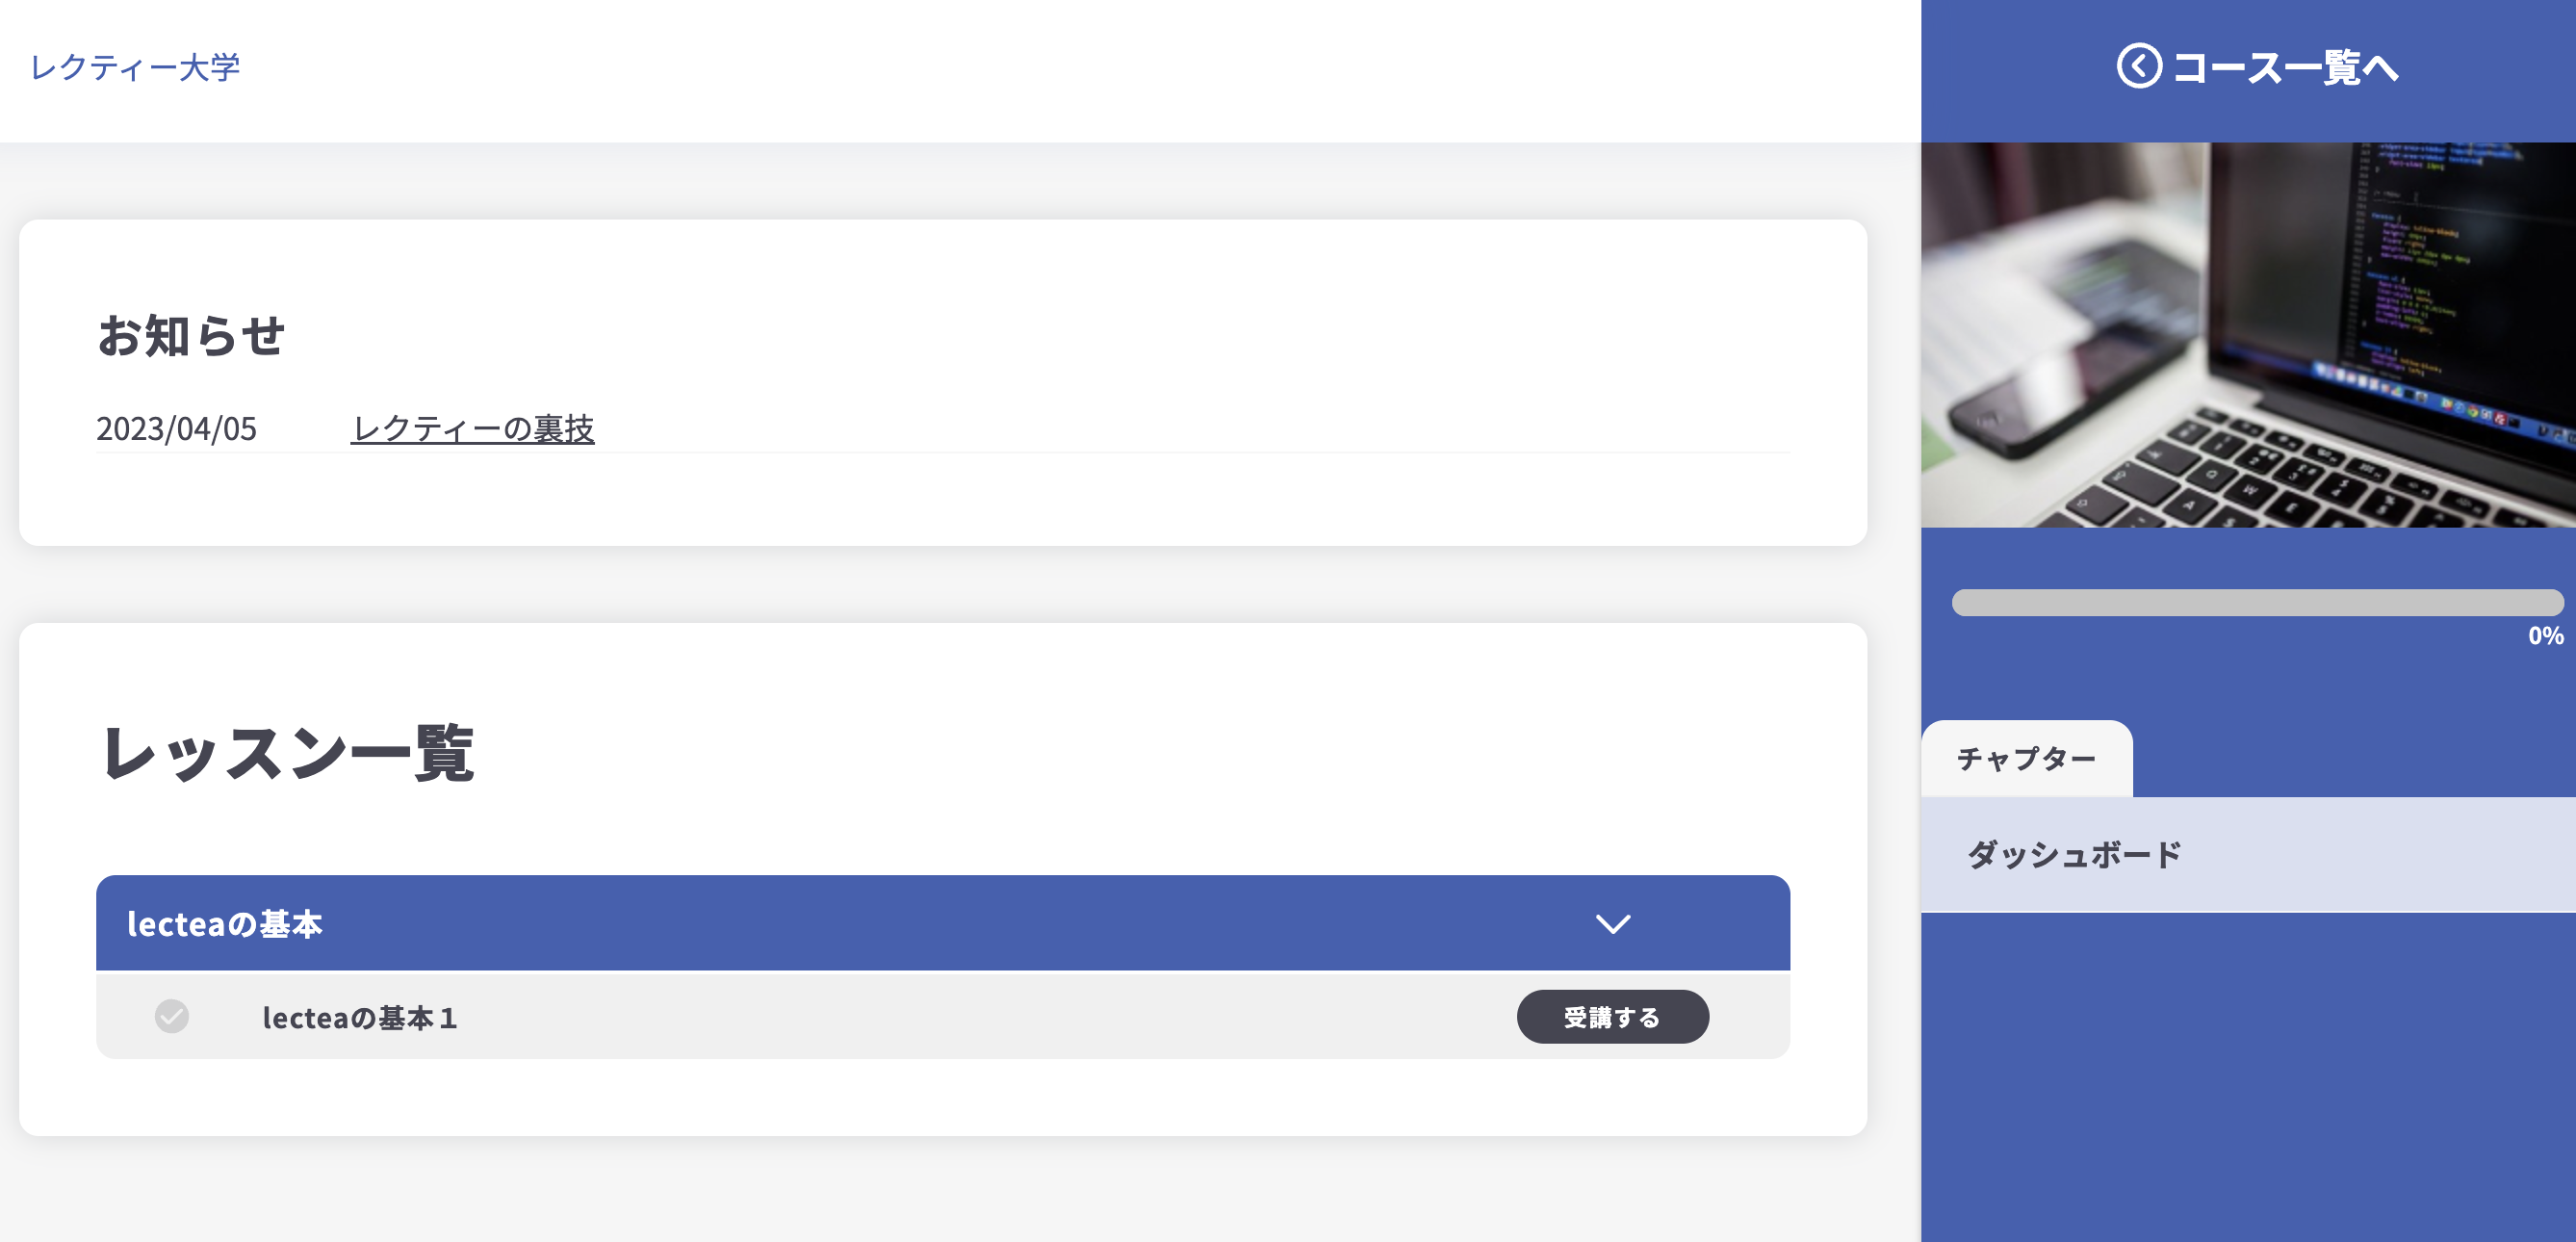Click the 0% progress label
This screenshot has width=2576, height=1242.
2545,636
